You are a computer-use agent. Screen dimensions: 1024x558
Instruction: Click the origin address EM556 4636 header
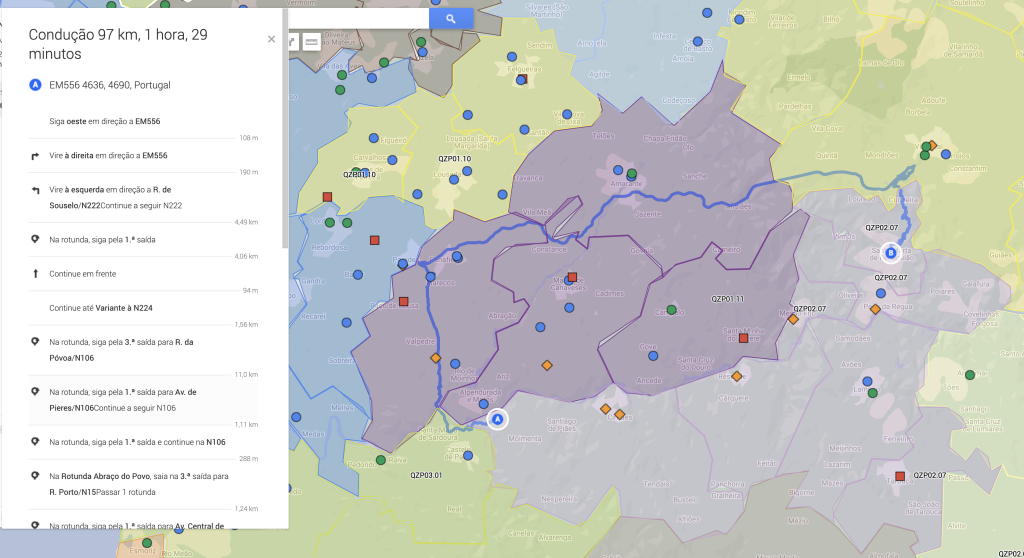(x=110, y=85)
